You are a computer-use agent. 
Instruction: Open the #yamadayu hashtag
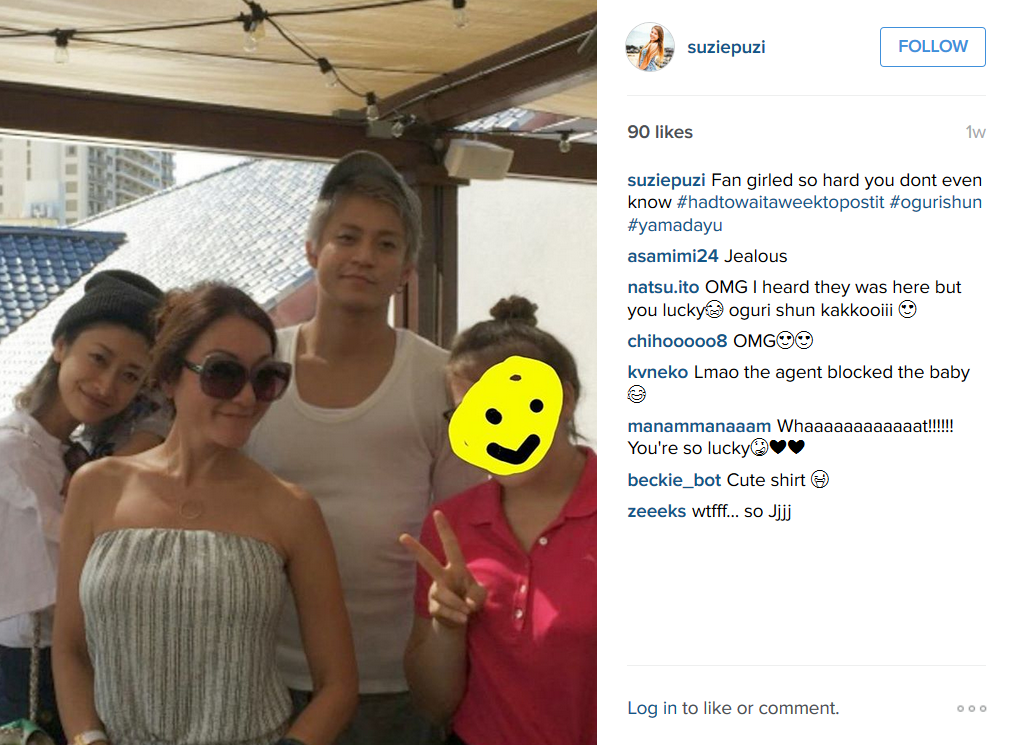[675, 225]
